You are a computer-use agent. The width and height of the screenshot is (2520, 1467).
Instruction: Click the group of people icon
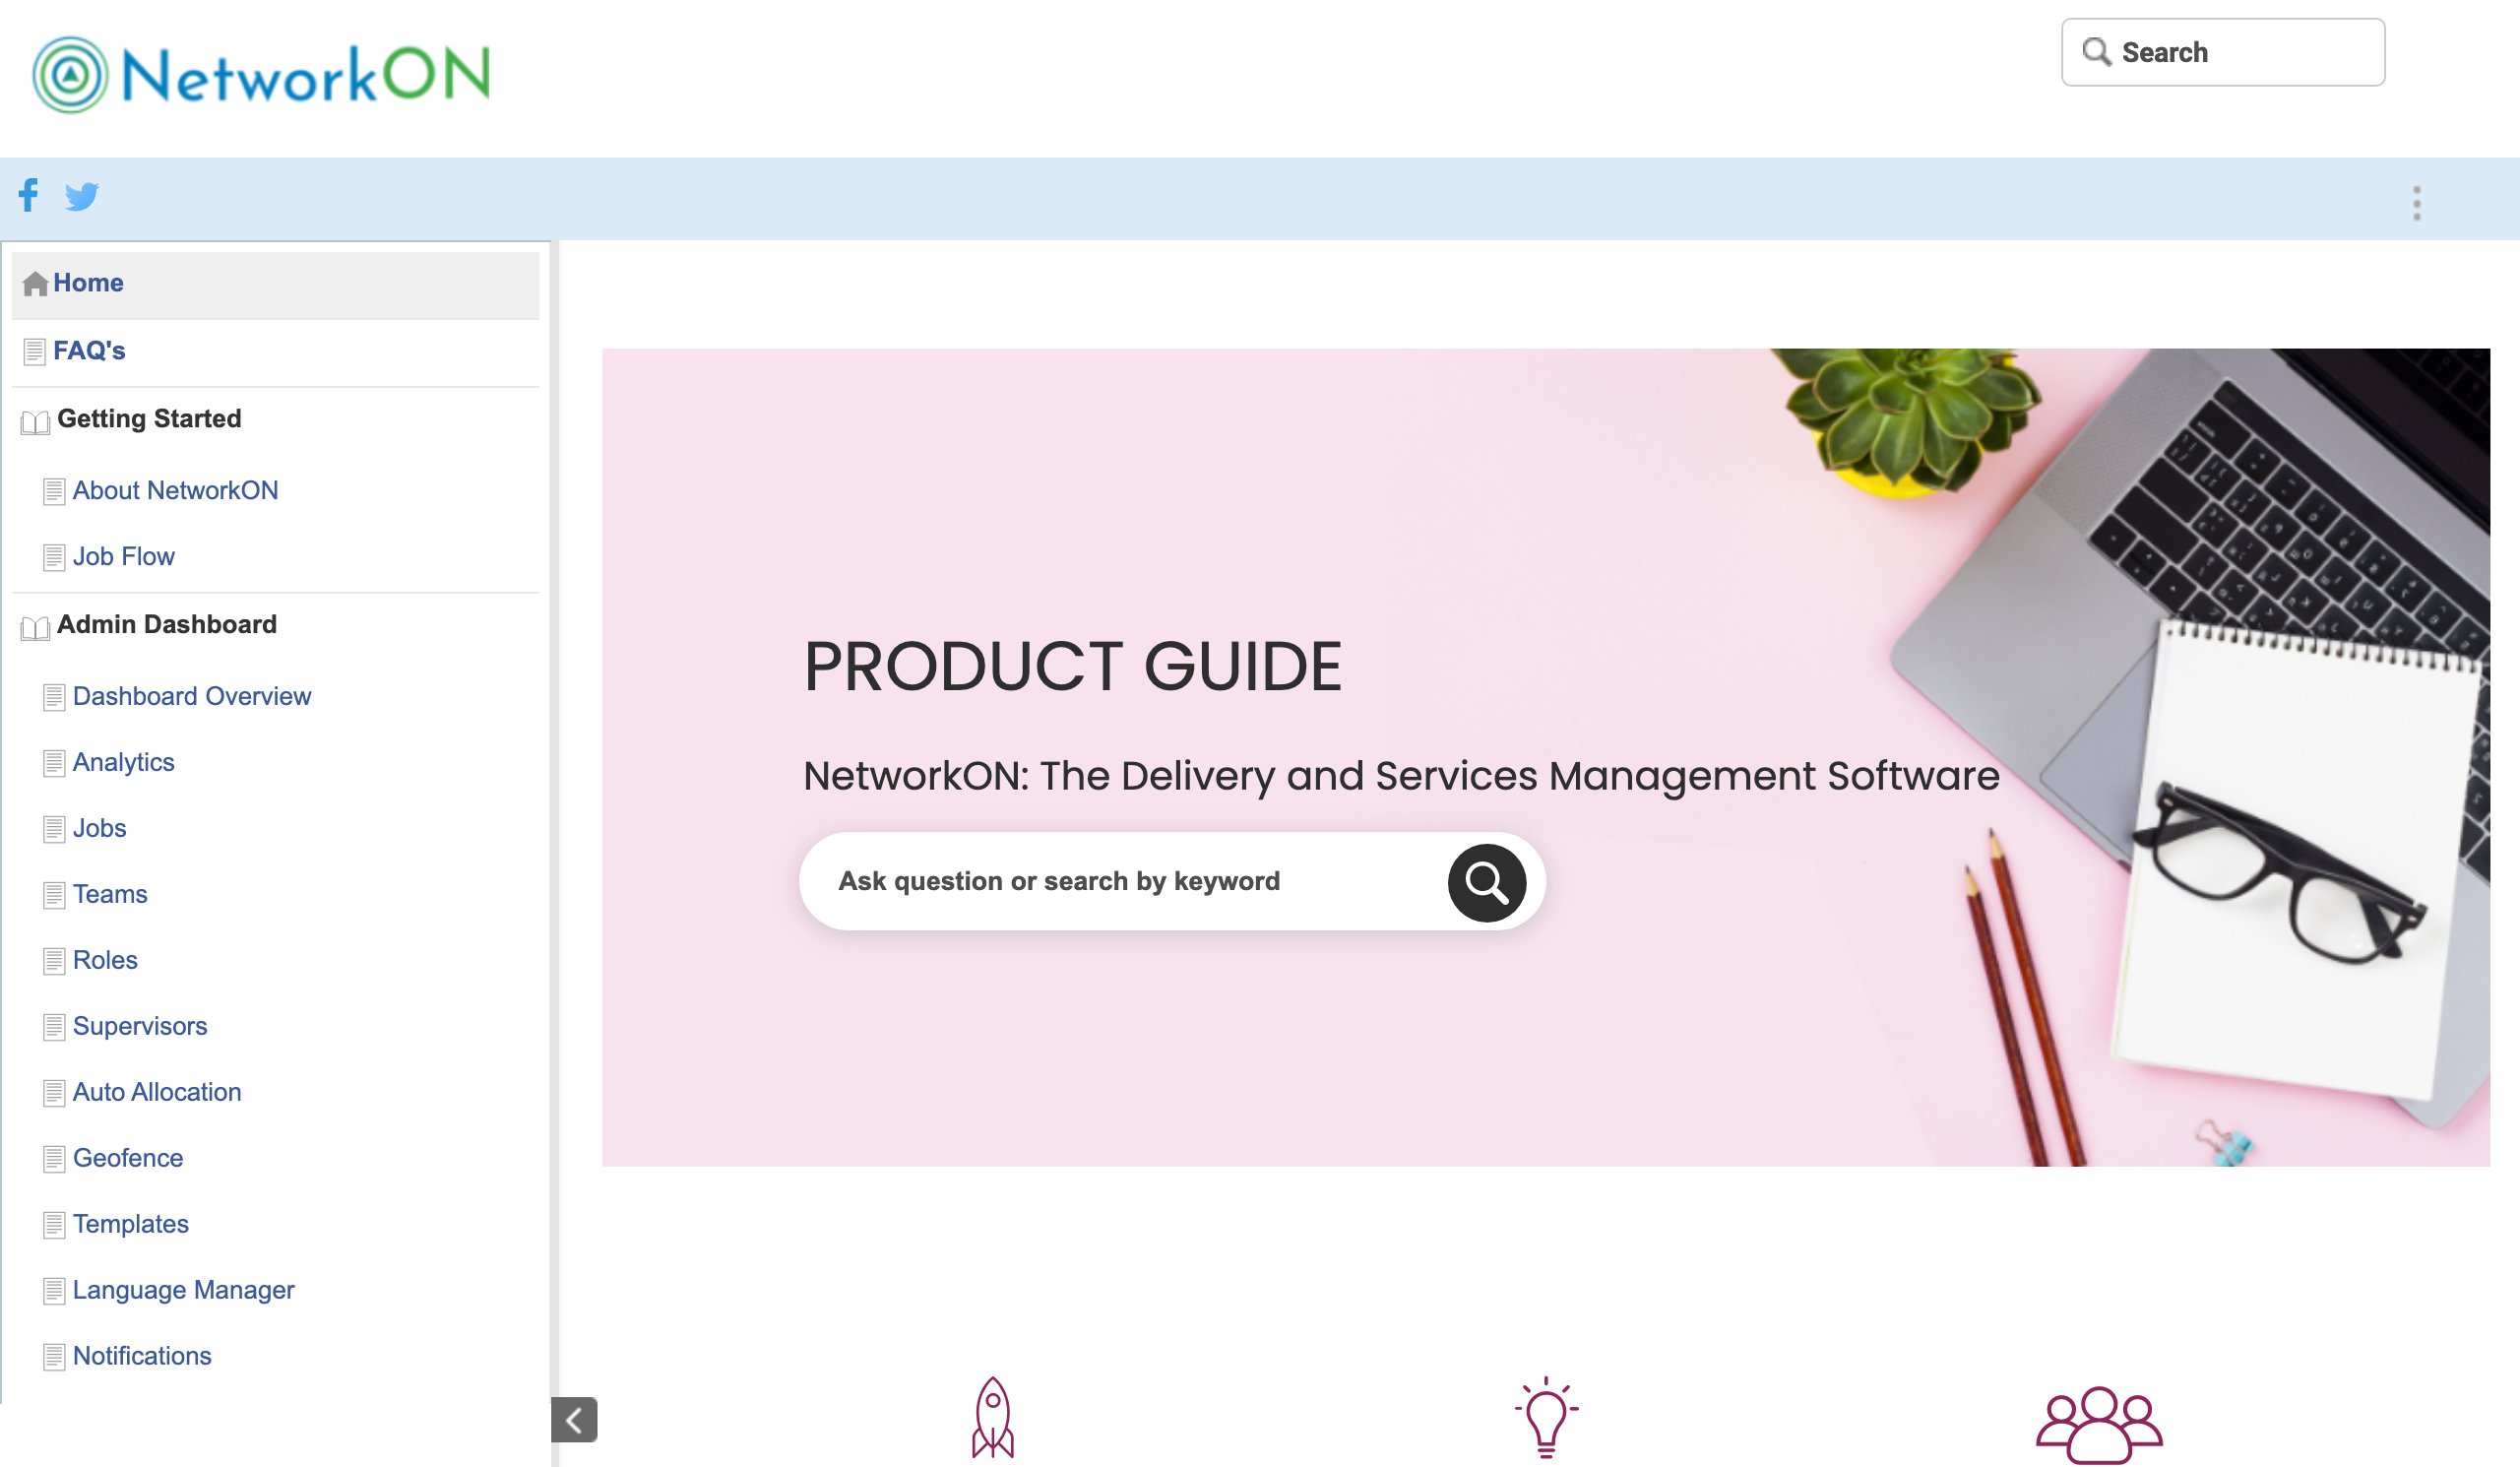(x=2099, y=1424)
